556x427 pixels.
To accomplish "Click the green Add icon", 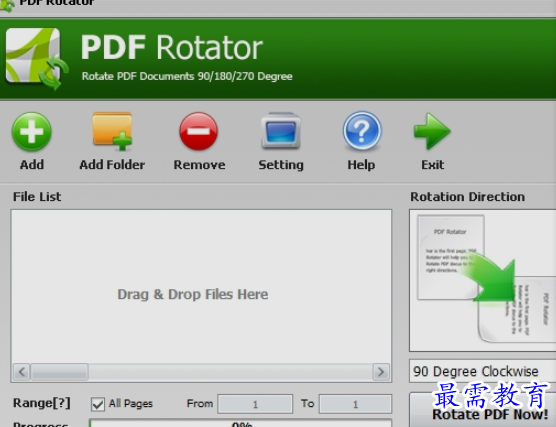I will [x=32, y=132].
